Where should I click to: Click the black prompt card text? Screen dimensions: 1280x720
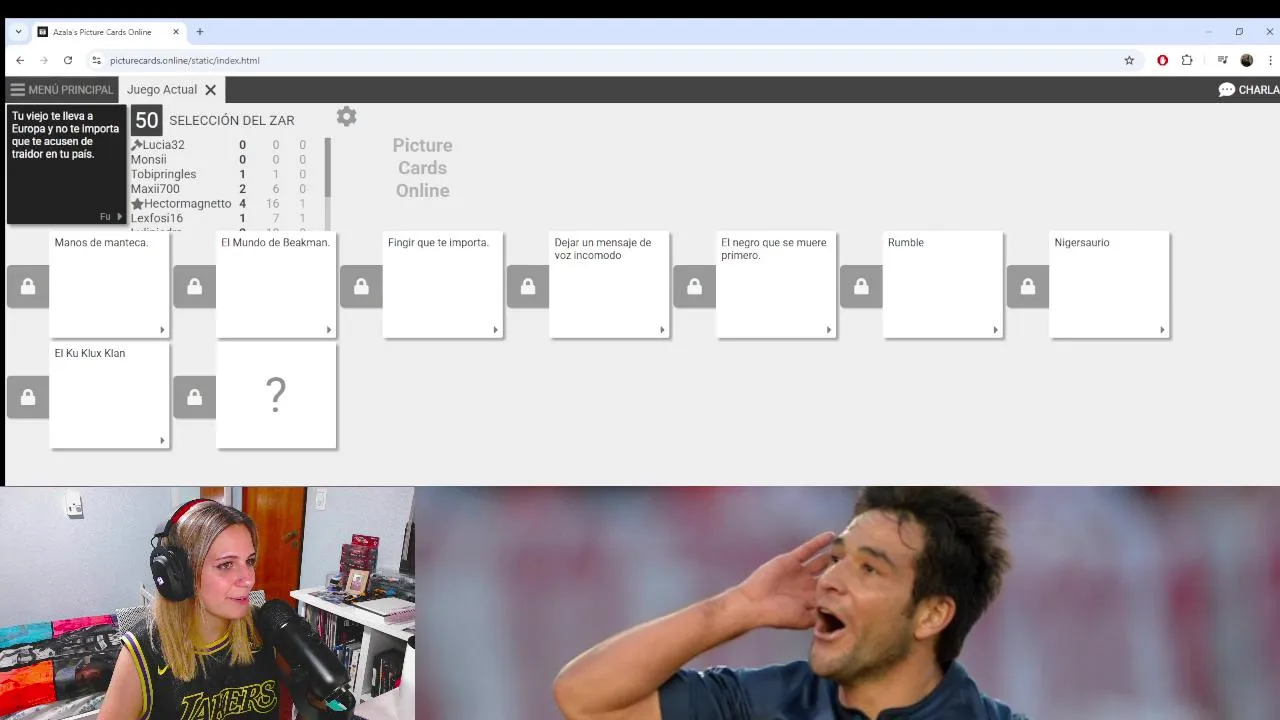click(x=65, y=135)
